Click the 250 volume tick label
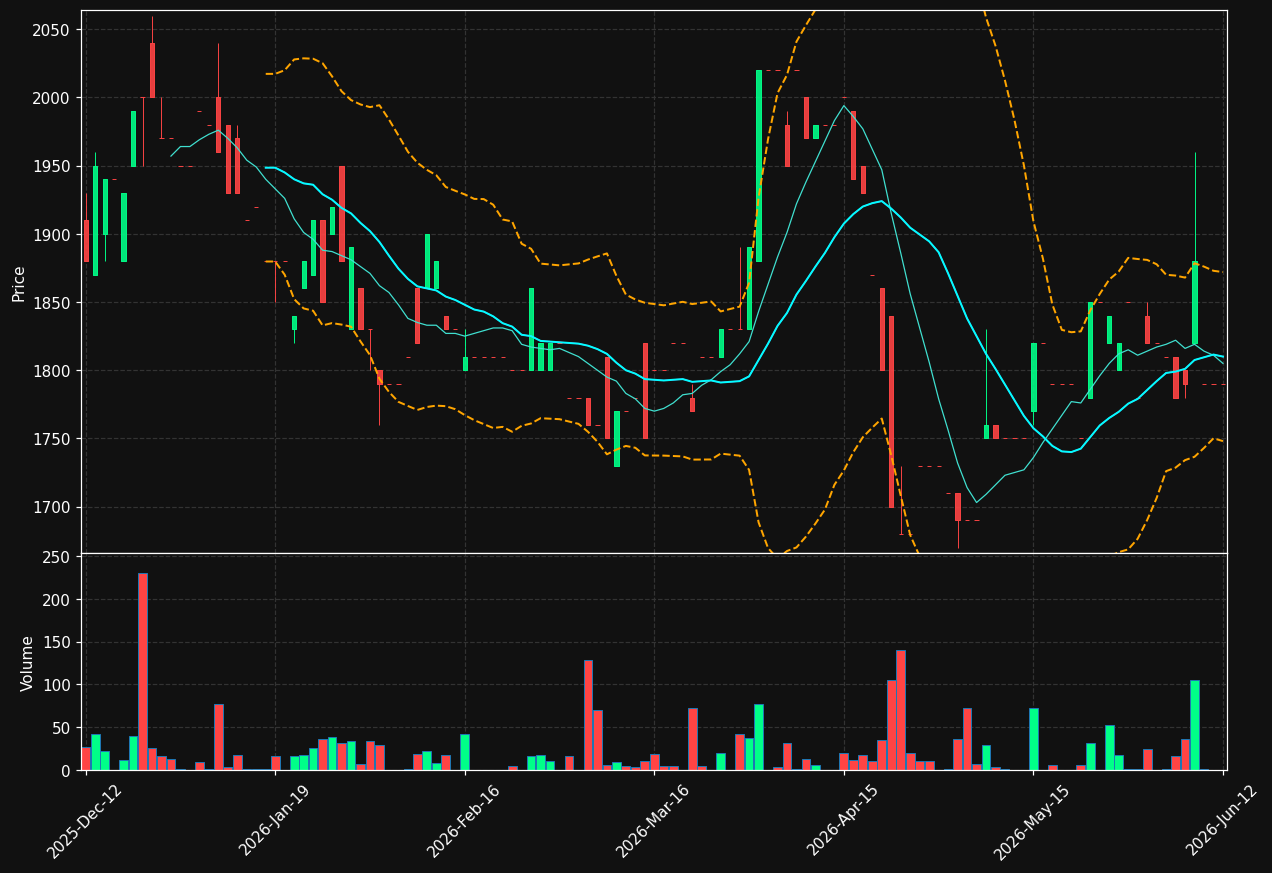1272x873 pixels. [x=56, y=557]
